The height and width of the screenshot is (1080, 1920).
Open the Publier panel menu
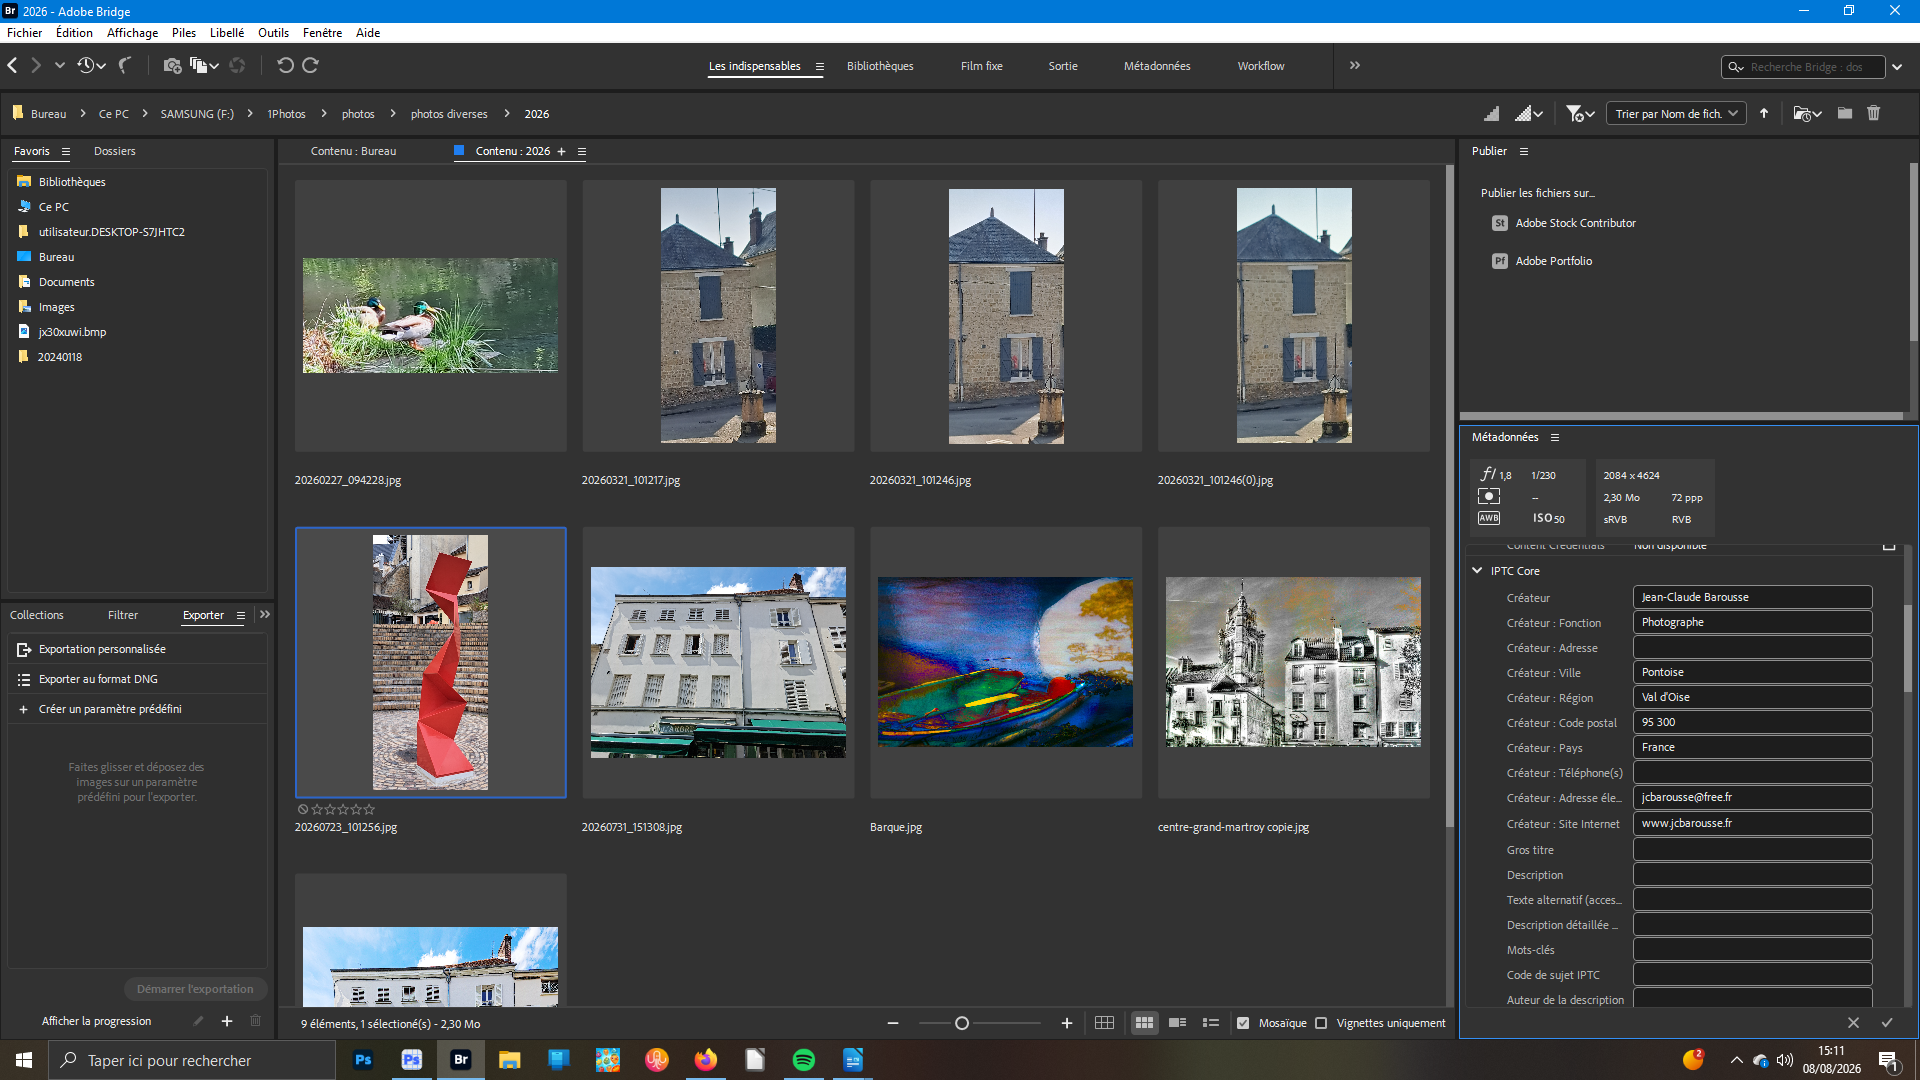(1524, 152)
